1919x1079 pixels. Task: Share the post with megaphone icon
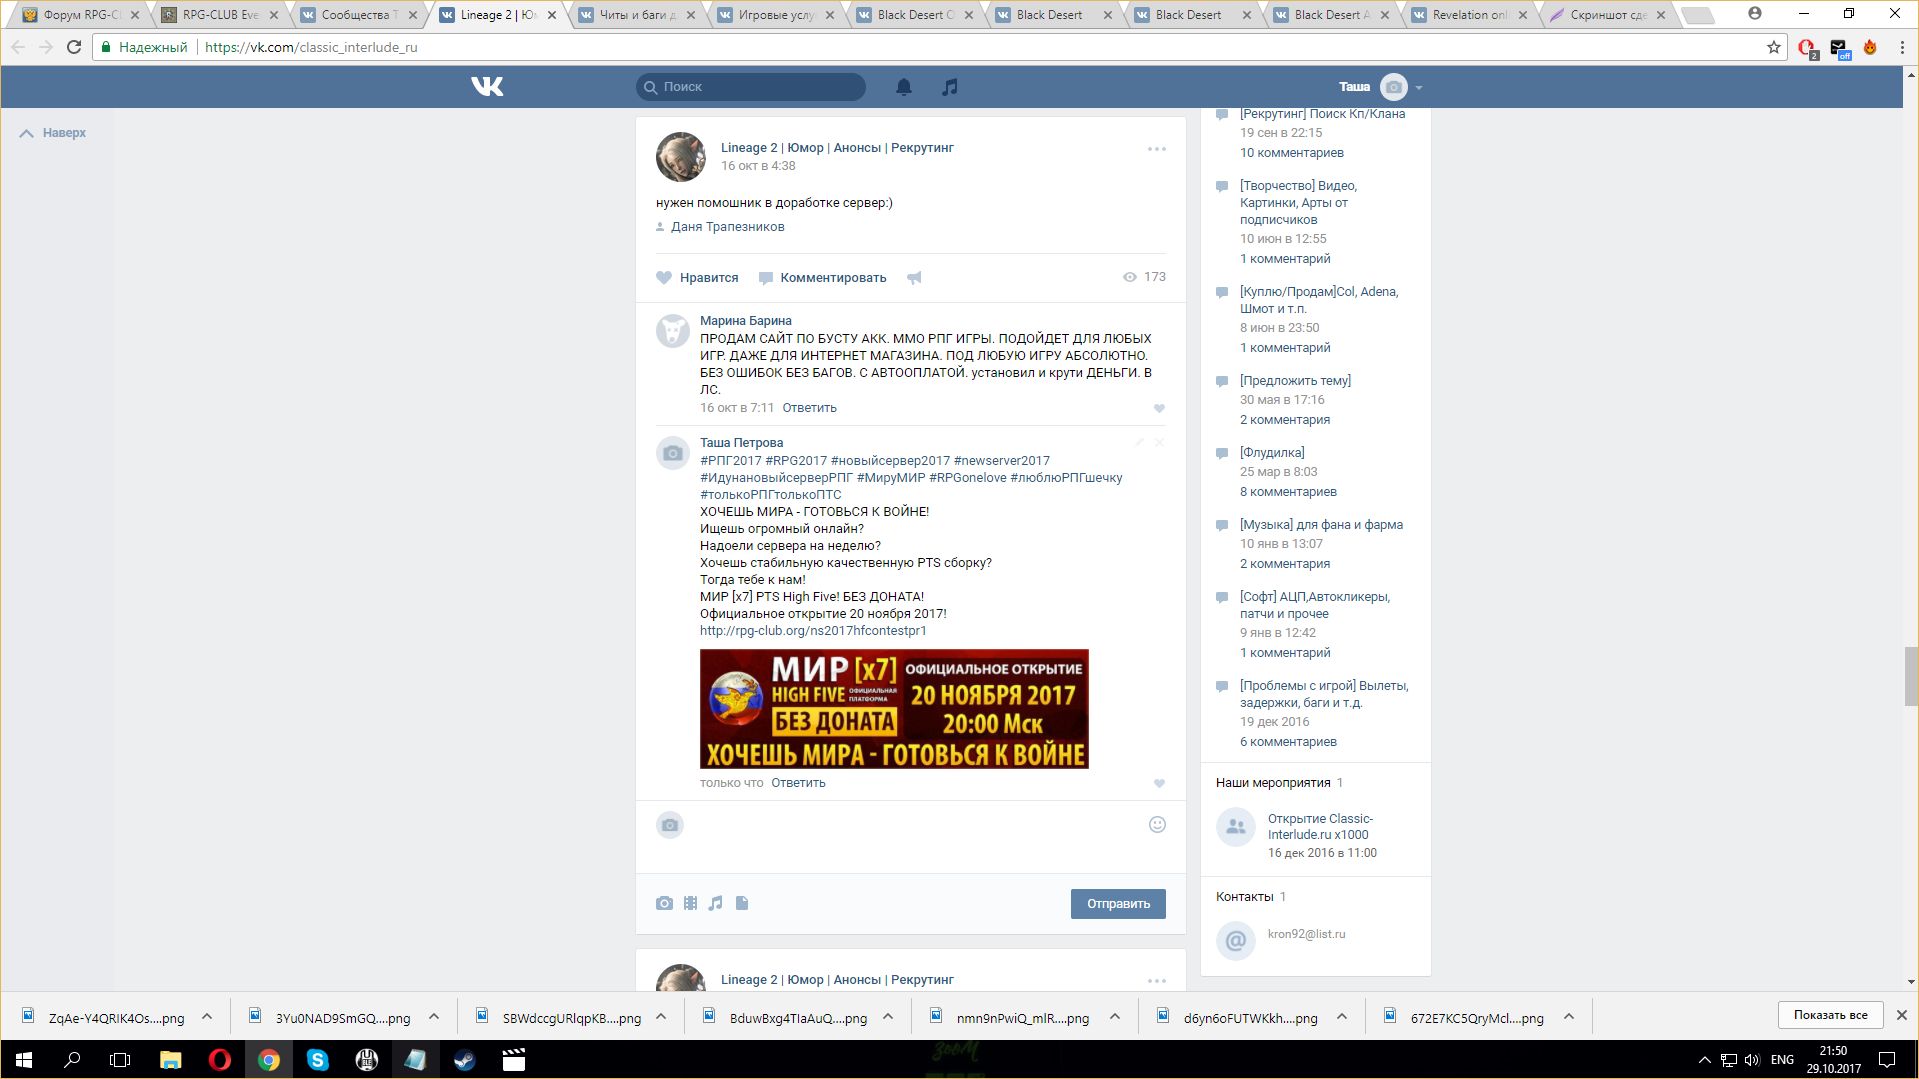(x=914, y=278)
